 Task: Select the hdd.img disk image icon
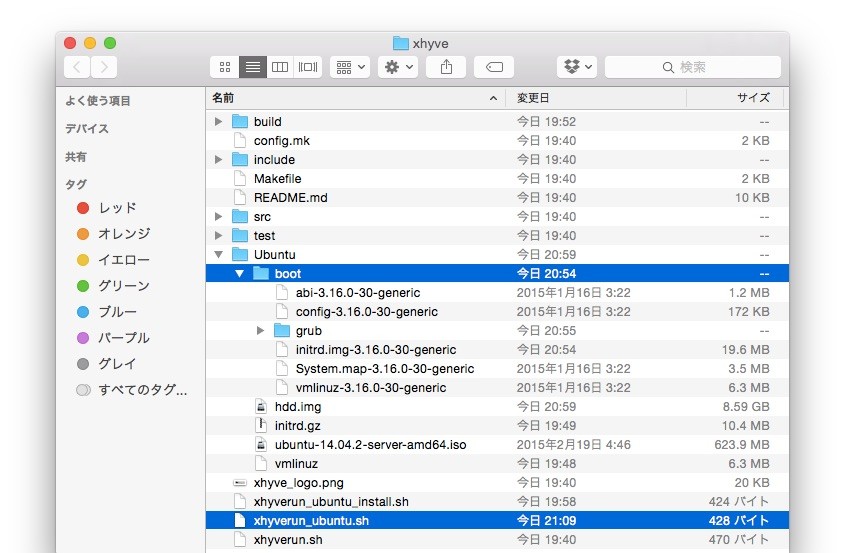point(261,406)
